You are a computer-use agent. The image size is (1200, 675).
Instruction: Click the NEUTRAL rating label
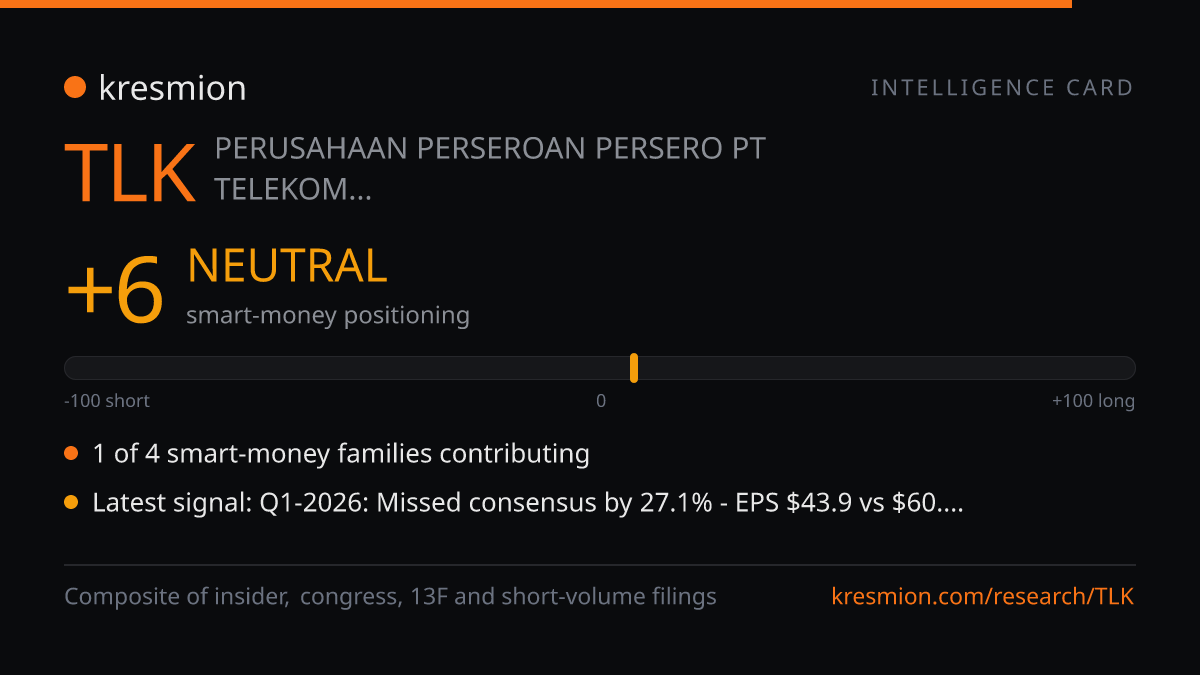(x=287, y=266)
